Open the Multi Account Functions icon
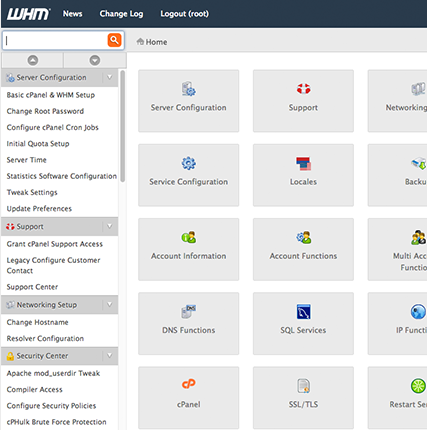Screen dimensions: 427x430 pos(418,237)
